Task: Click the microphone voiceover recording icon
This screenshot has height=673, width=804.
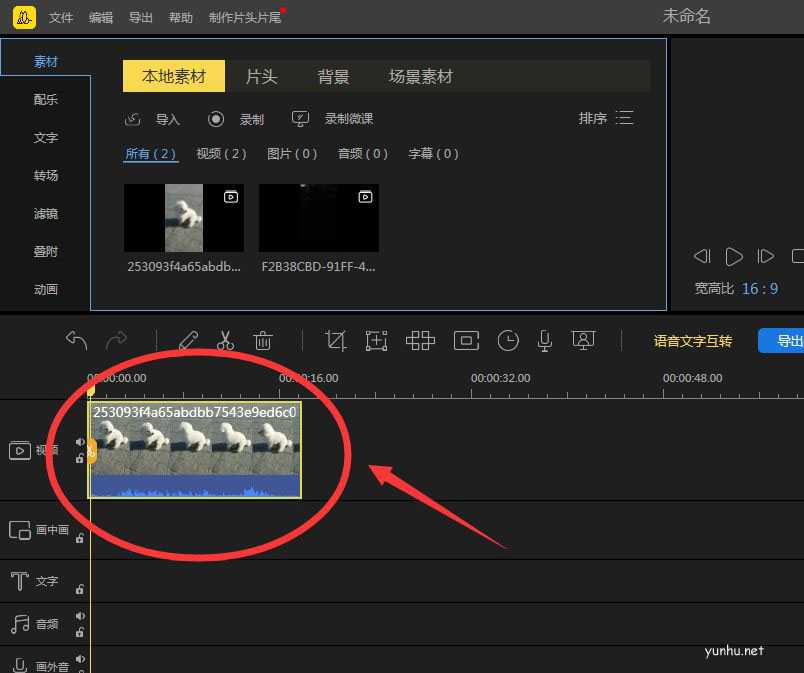Action: pyautogui.click(x=544, y=340)
